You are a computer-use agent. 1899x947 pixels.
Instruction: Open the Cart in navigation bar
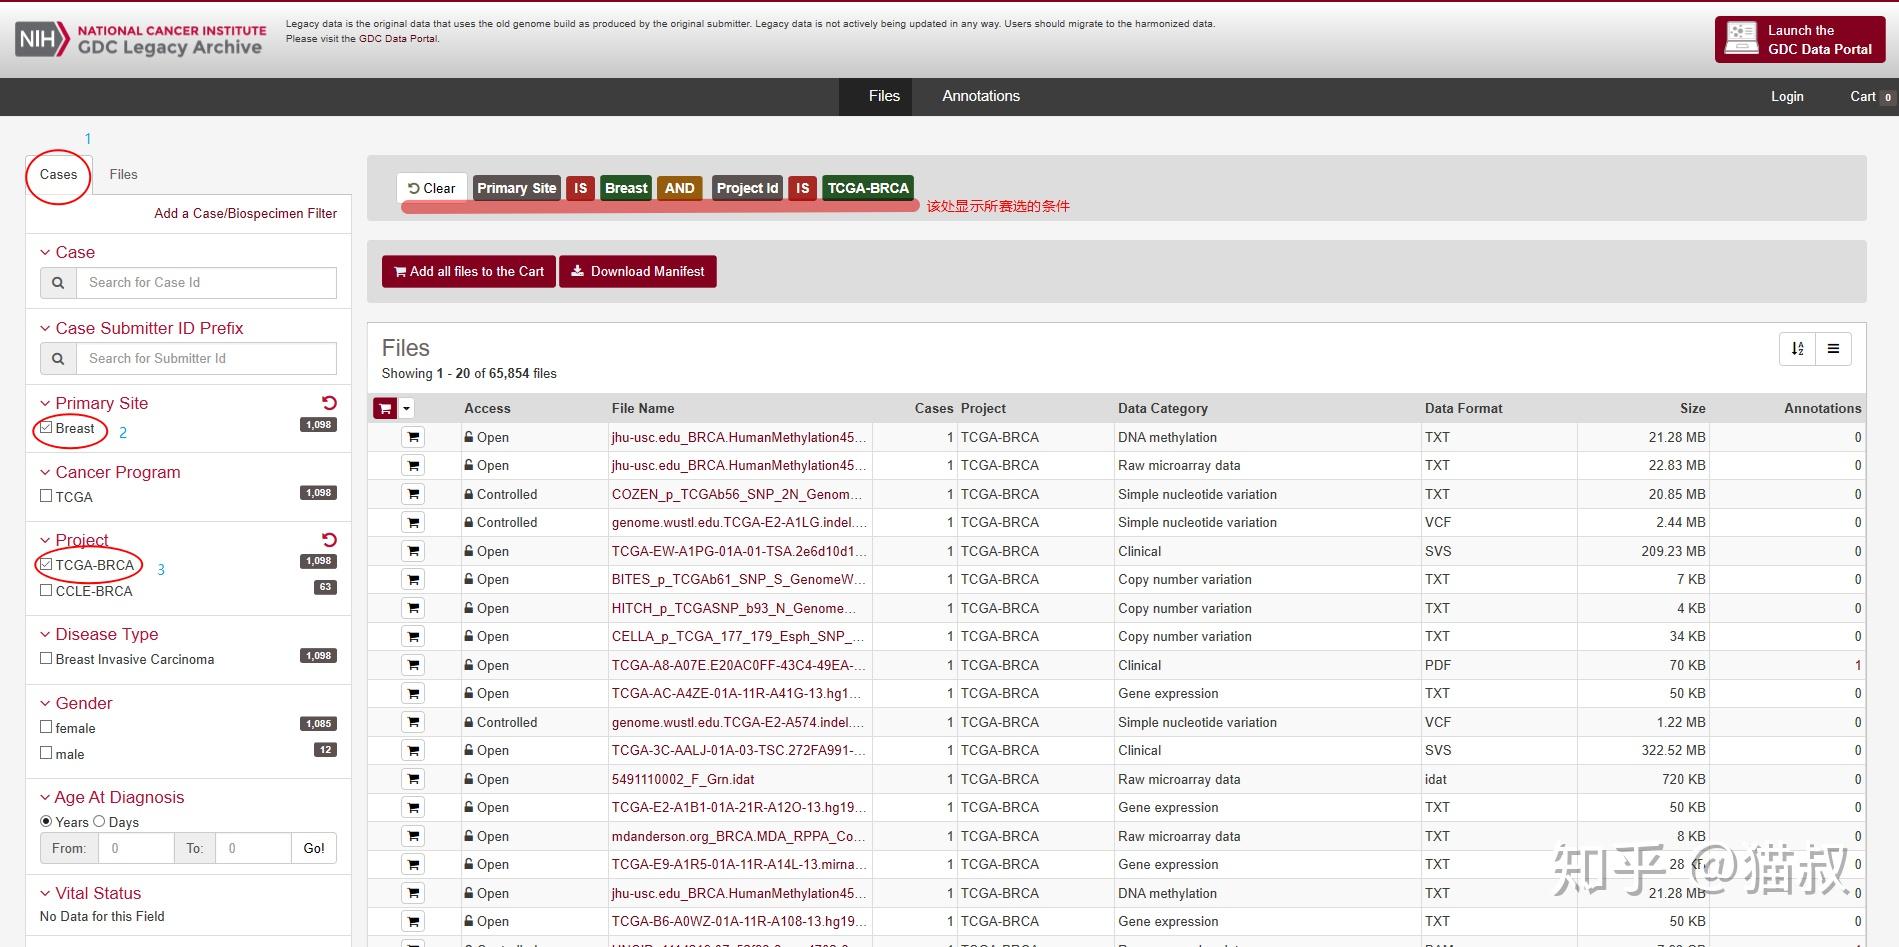tap(1871, 97)
